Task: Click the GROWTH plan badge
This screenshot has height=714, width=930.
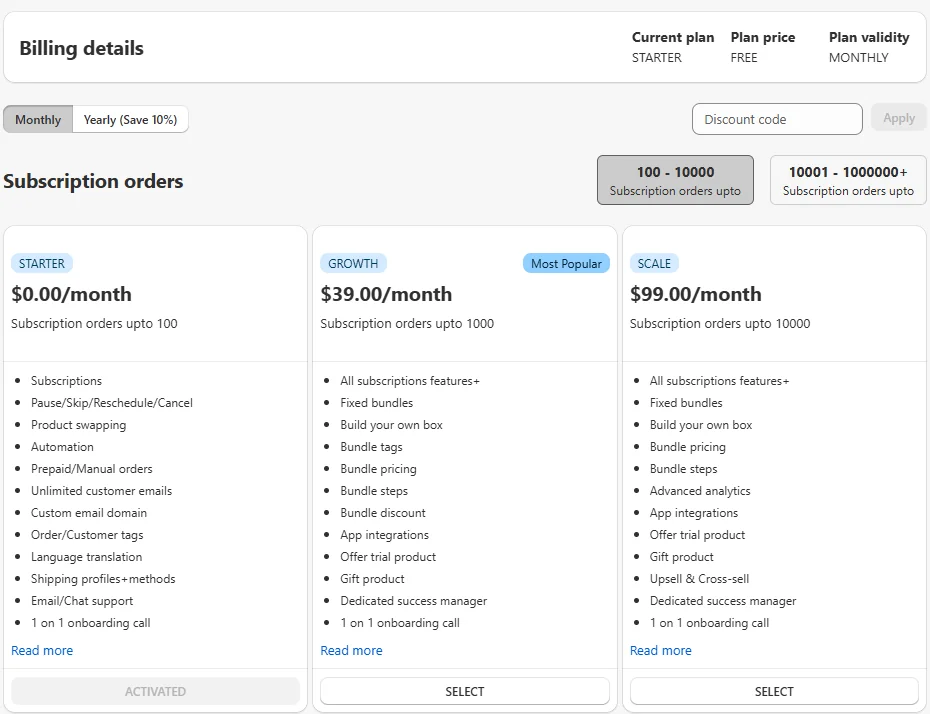Action: click(x=353, y=263)
